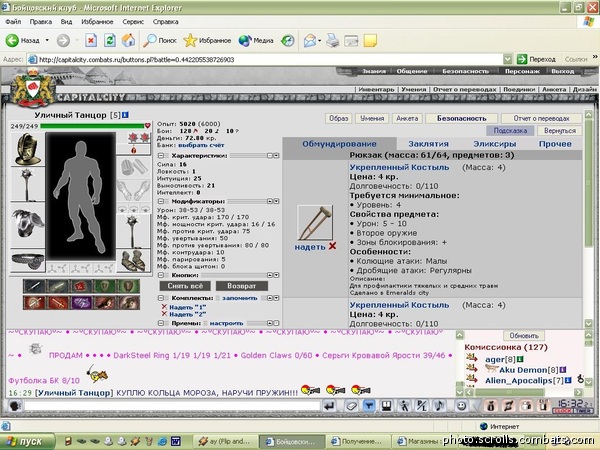The height and width of the screenshot is (450, 600).
Task: Clear chat with the eraser icon
Action: 351,406
